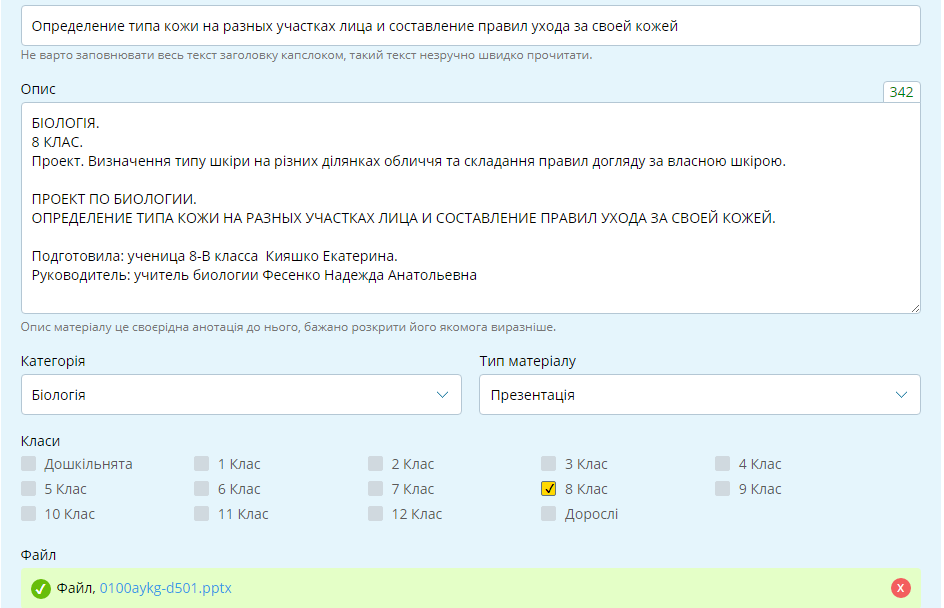Click hint text about caps lock title
This screenshot has width=944, height=608.
click(x=306, y=55)
